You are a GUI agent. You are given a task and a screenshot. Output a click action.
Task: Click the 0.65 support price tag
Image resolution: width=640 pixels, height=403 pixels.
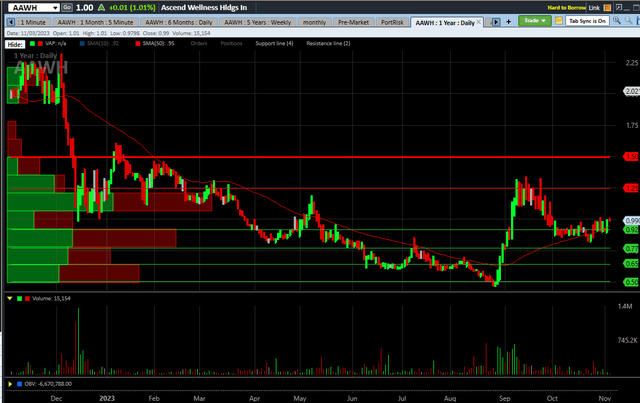(x=631, y=264)
